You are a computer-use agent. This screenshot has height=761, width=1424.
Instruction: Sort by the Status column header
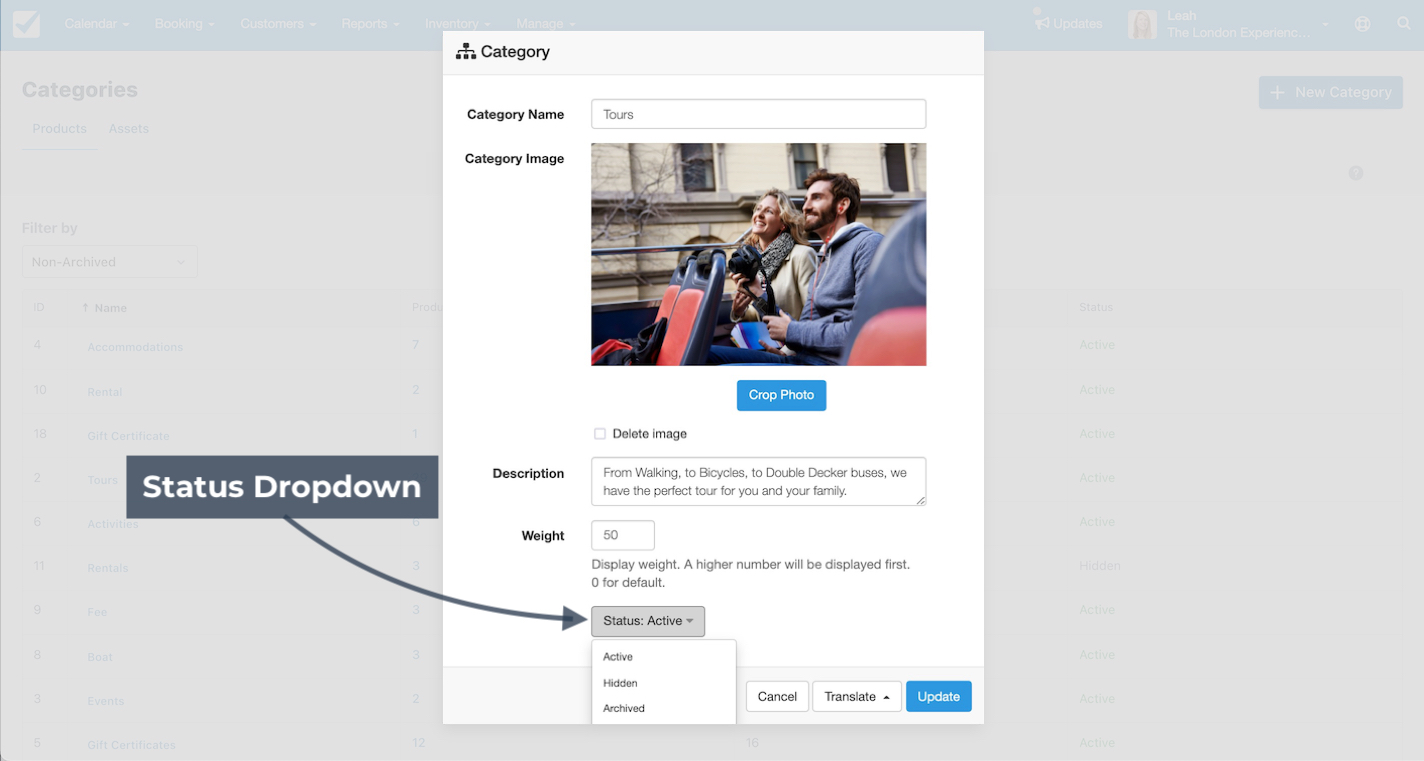(1096, 307)
